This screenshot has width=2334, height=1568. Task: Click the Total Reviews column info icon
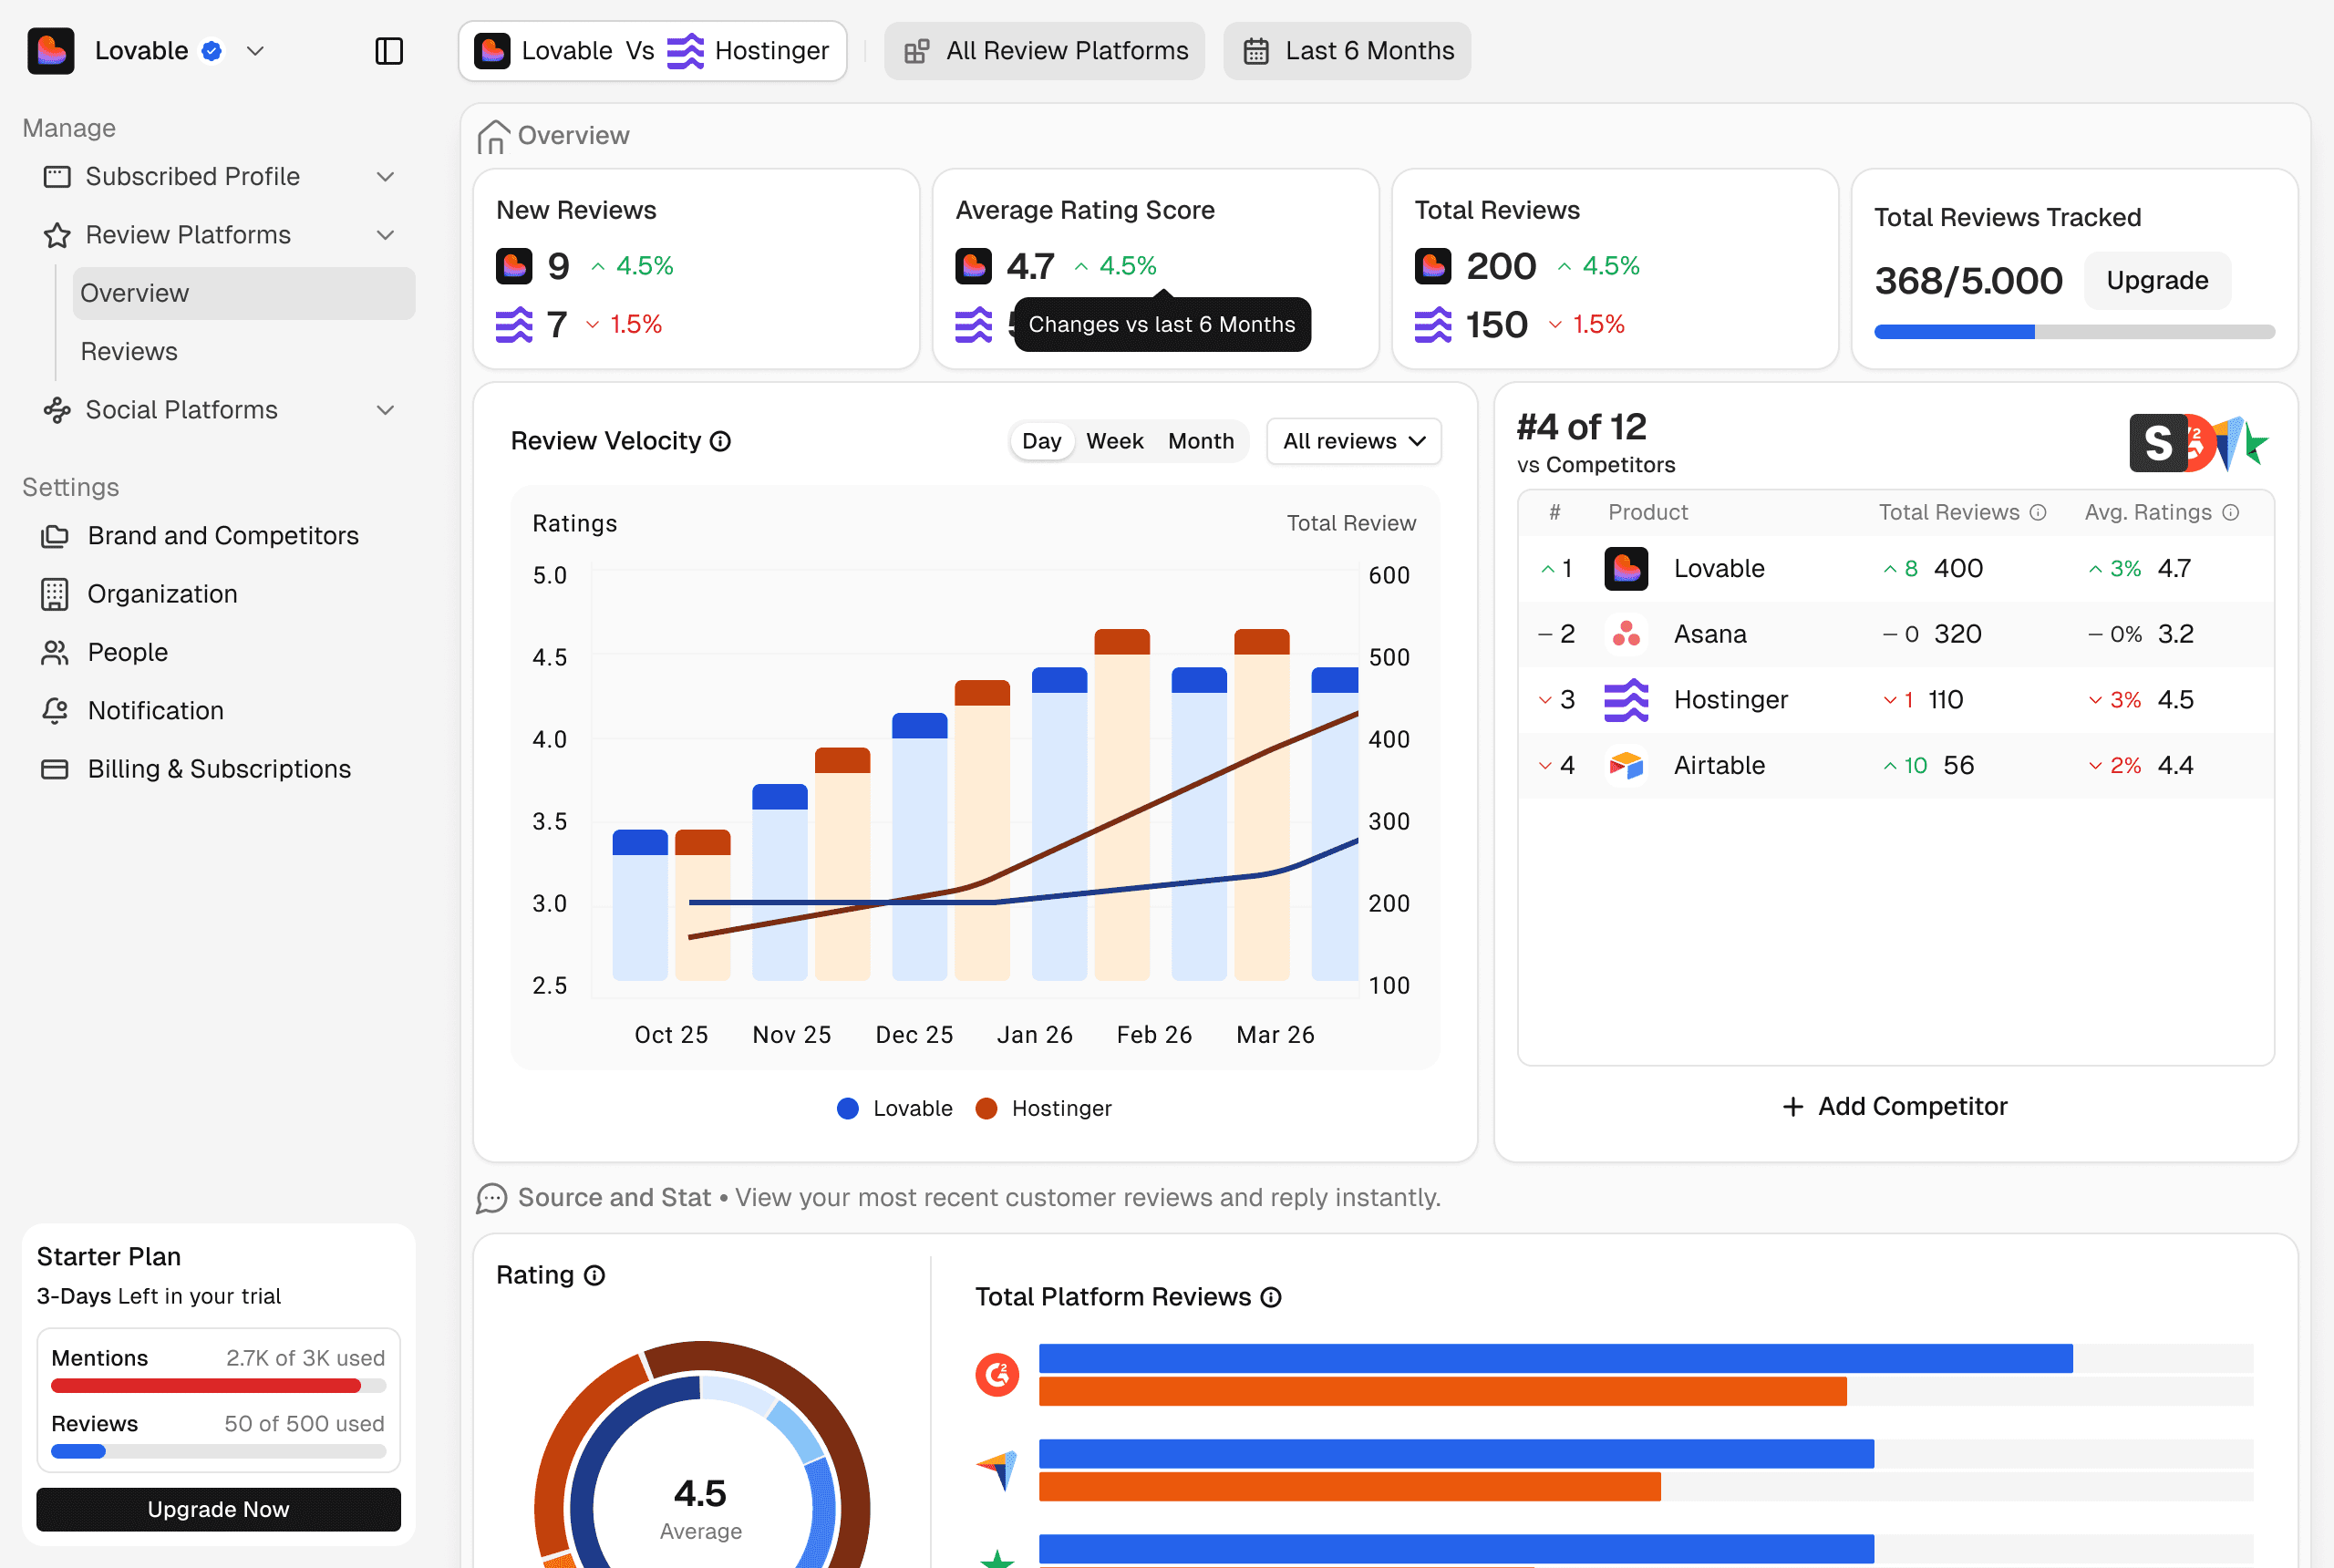[x=2038, y=512]
